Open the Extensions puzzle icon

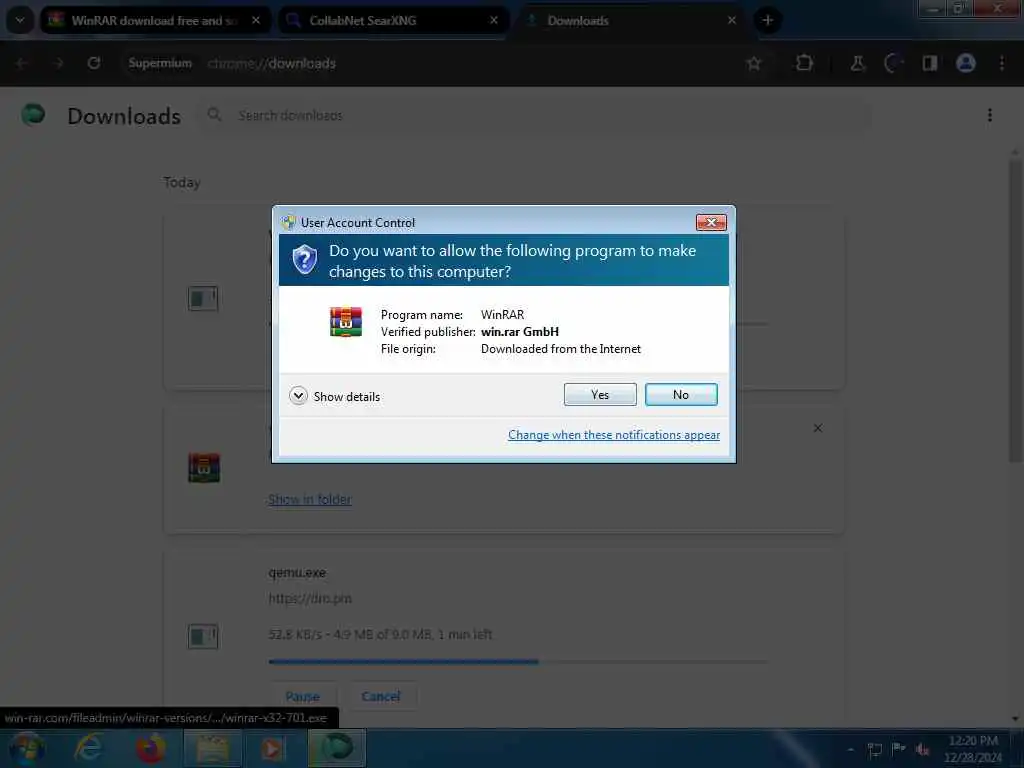click(804, 63)
